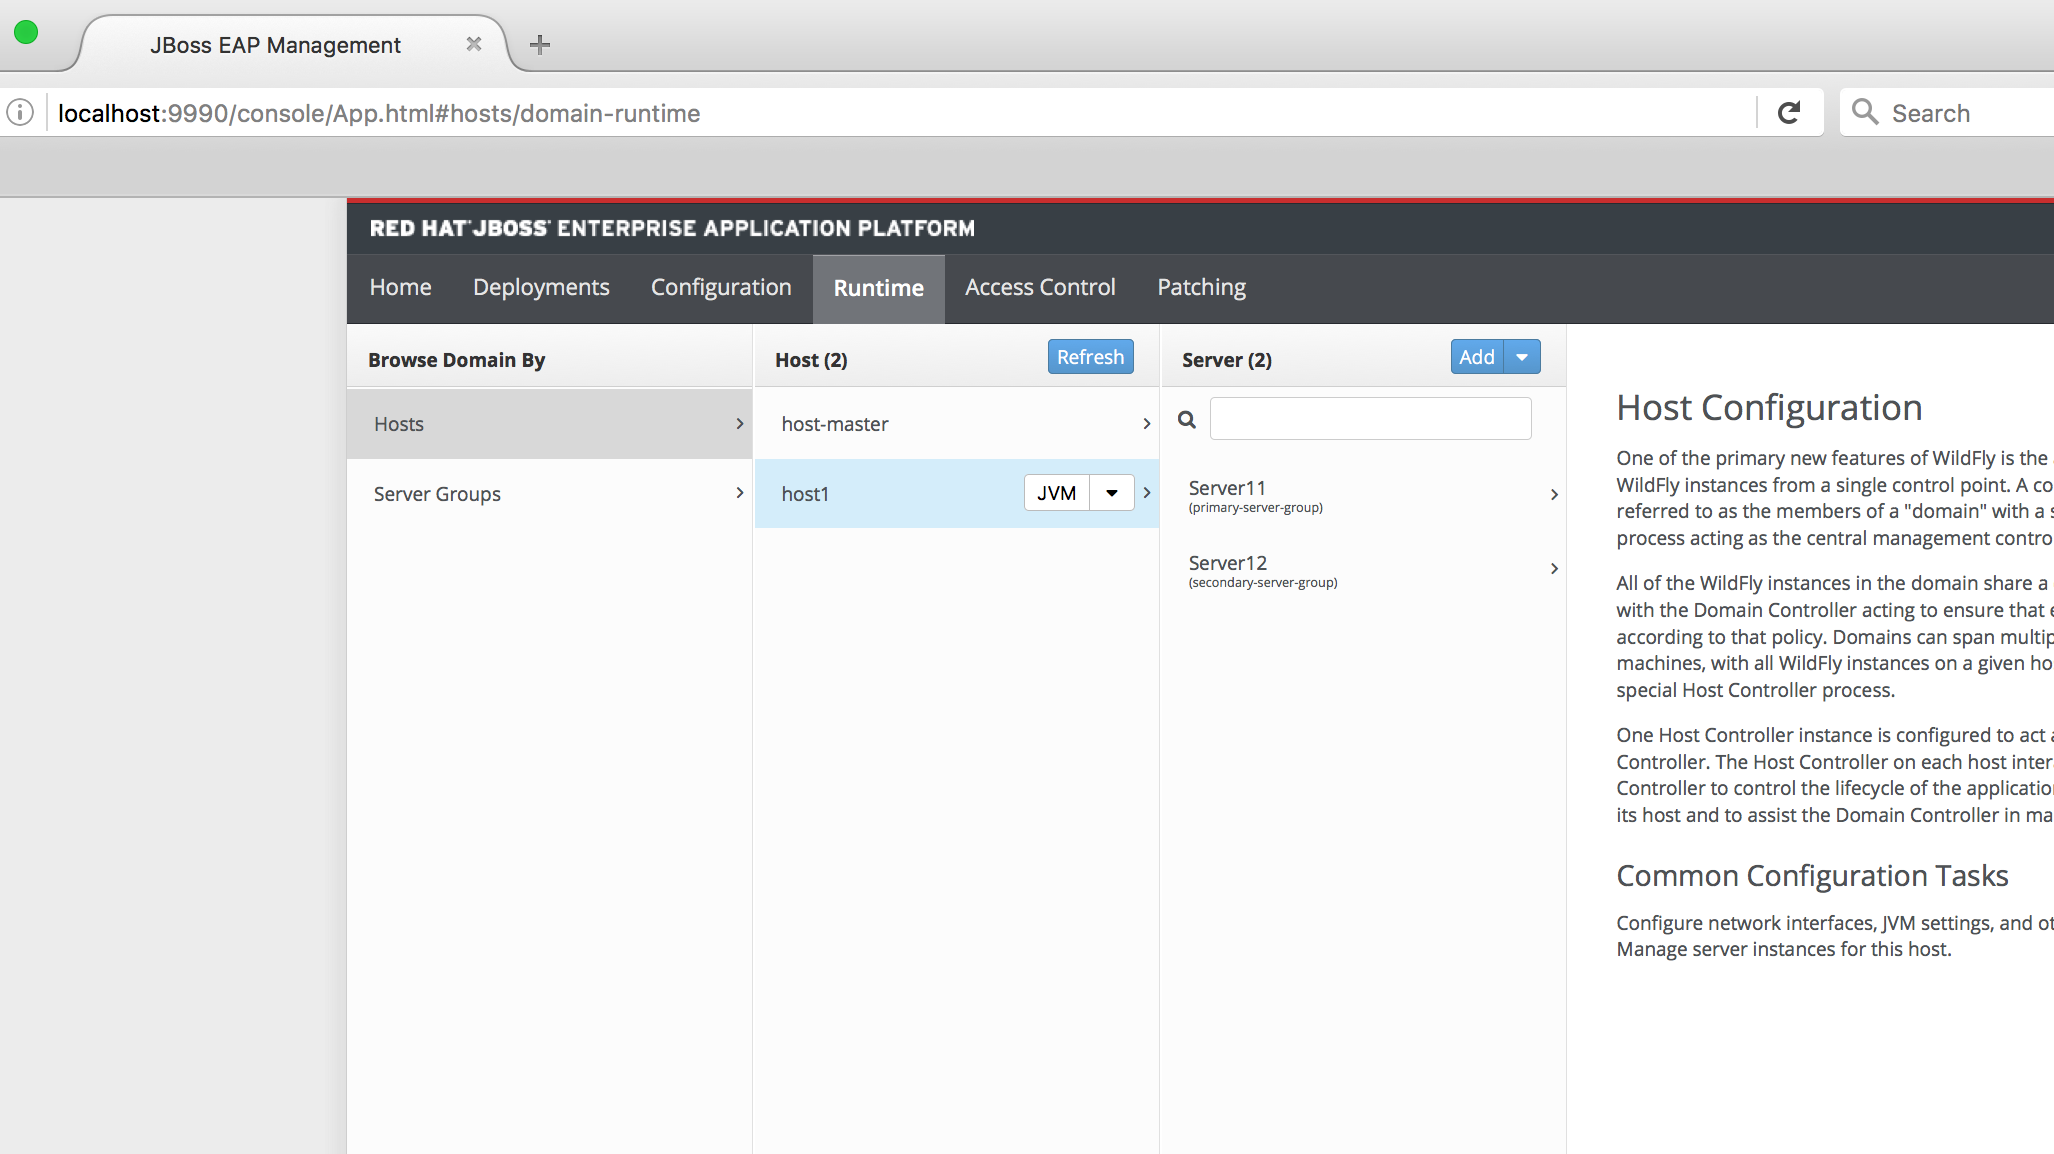2054x1154 pixels.
Task: Expand the JVM dropdown for host1
Action: (1112, 492)
